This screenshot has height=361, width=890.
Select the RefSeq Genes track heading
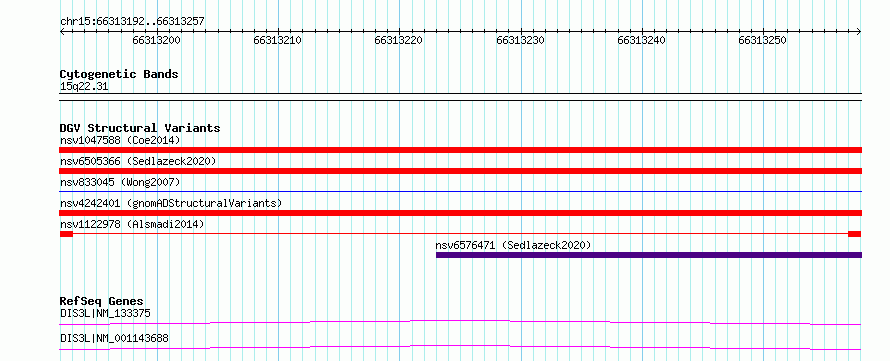click(x=102, y=301)
